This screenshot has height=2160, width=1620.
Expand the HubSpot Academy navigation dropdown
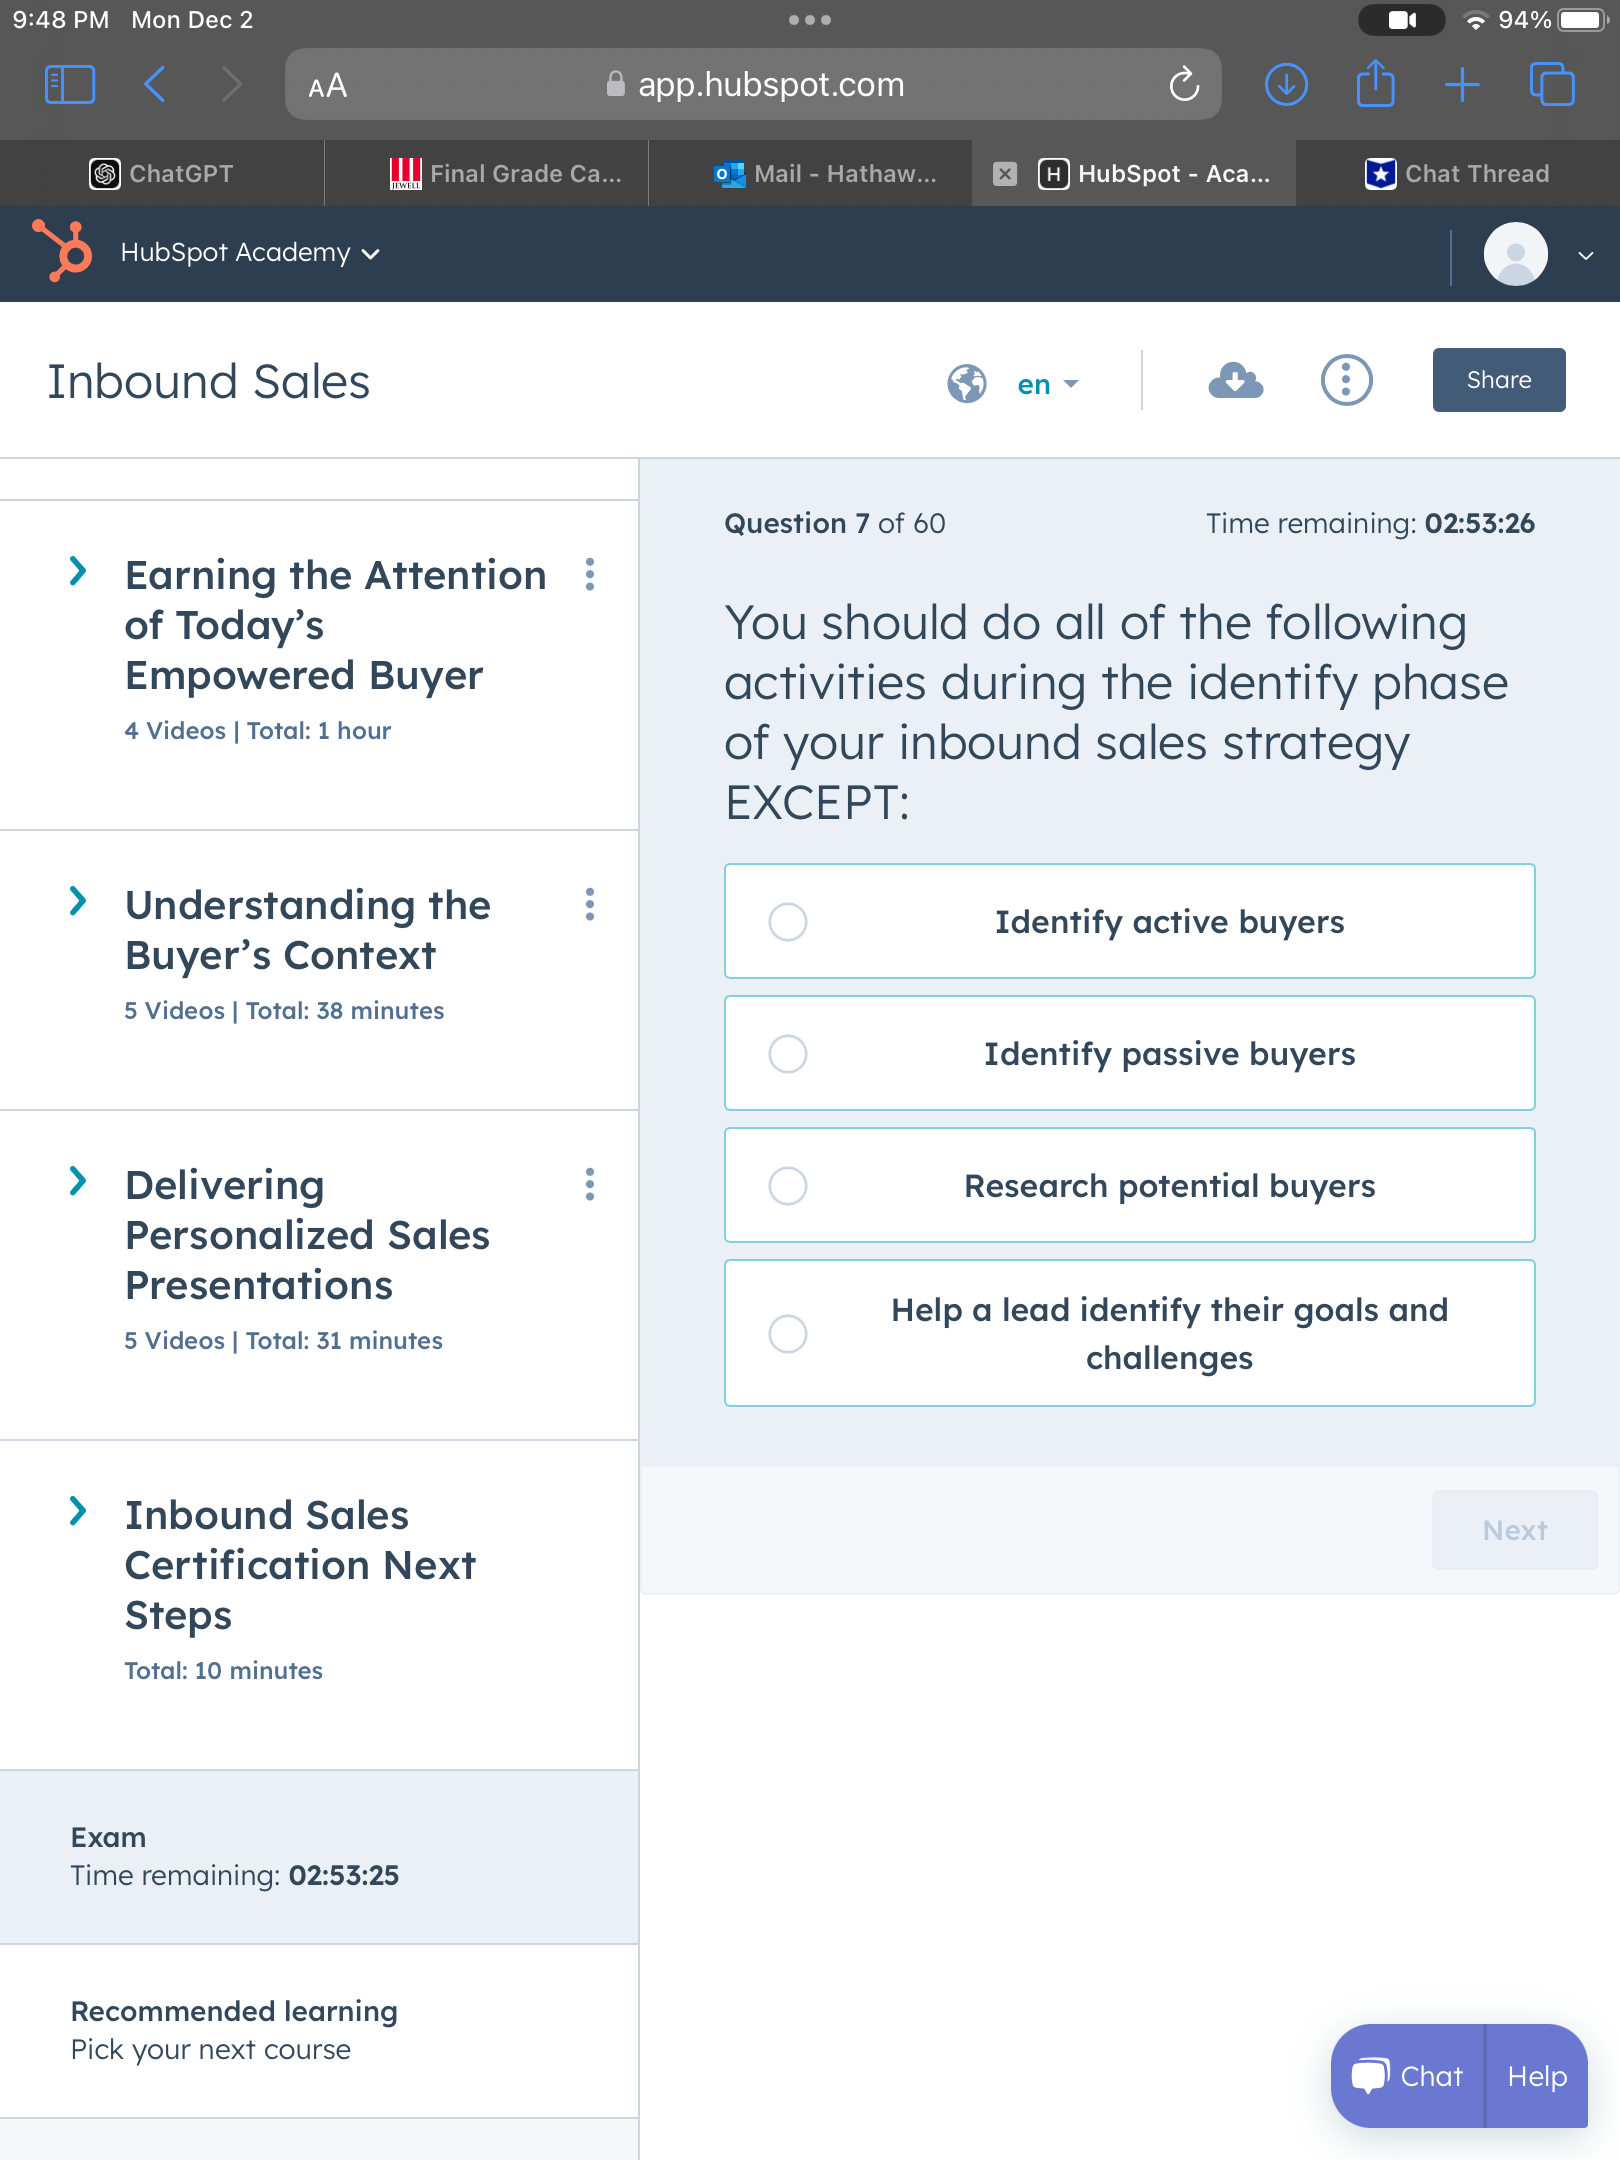pyautogui.click(x=250, y=252)
